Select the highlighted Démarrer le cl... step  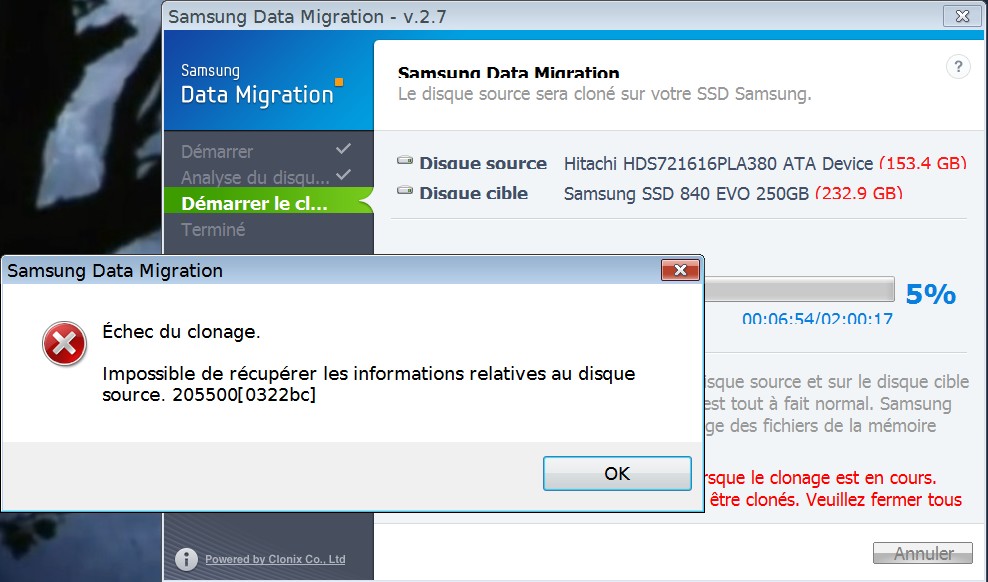(254, 204)
